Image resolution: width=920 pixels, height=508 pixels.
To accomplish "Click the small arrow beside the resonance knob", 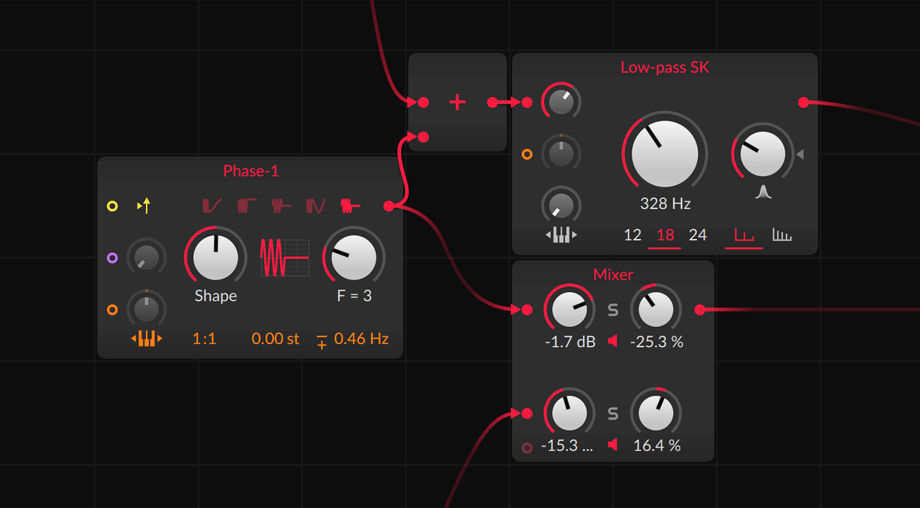I will tap(799, 154).
